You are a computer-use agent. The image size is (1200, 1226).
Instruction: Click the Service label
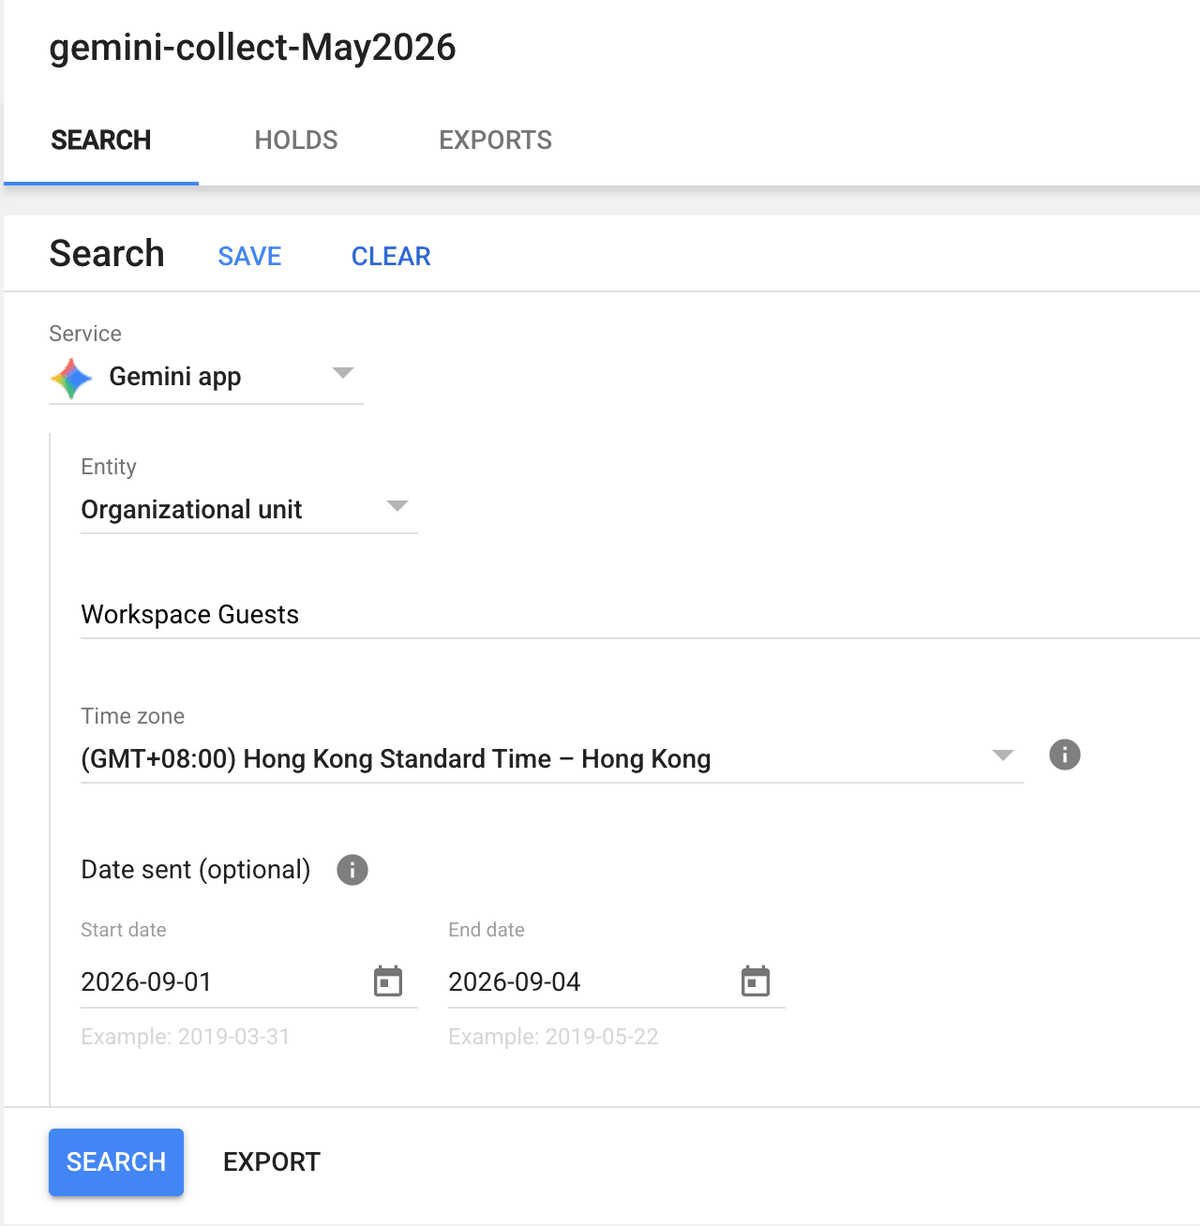[85, 334]
